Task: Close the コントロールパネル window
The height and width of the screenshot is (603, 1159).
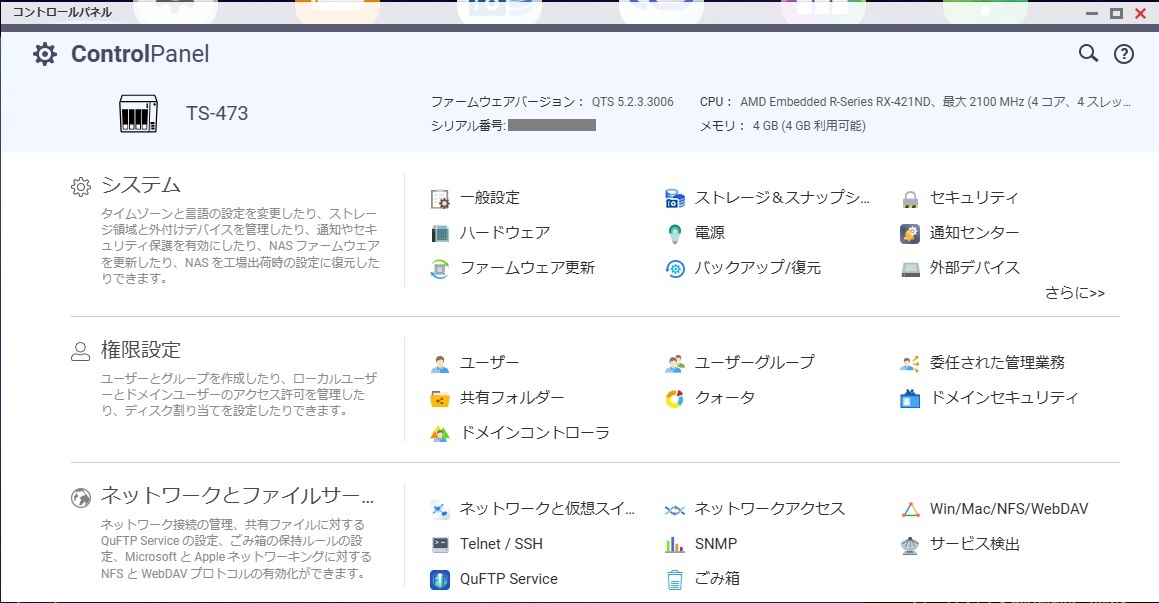Action: pos(1141,13)
